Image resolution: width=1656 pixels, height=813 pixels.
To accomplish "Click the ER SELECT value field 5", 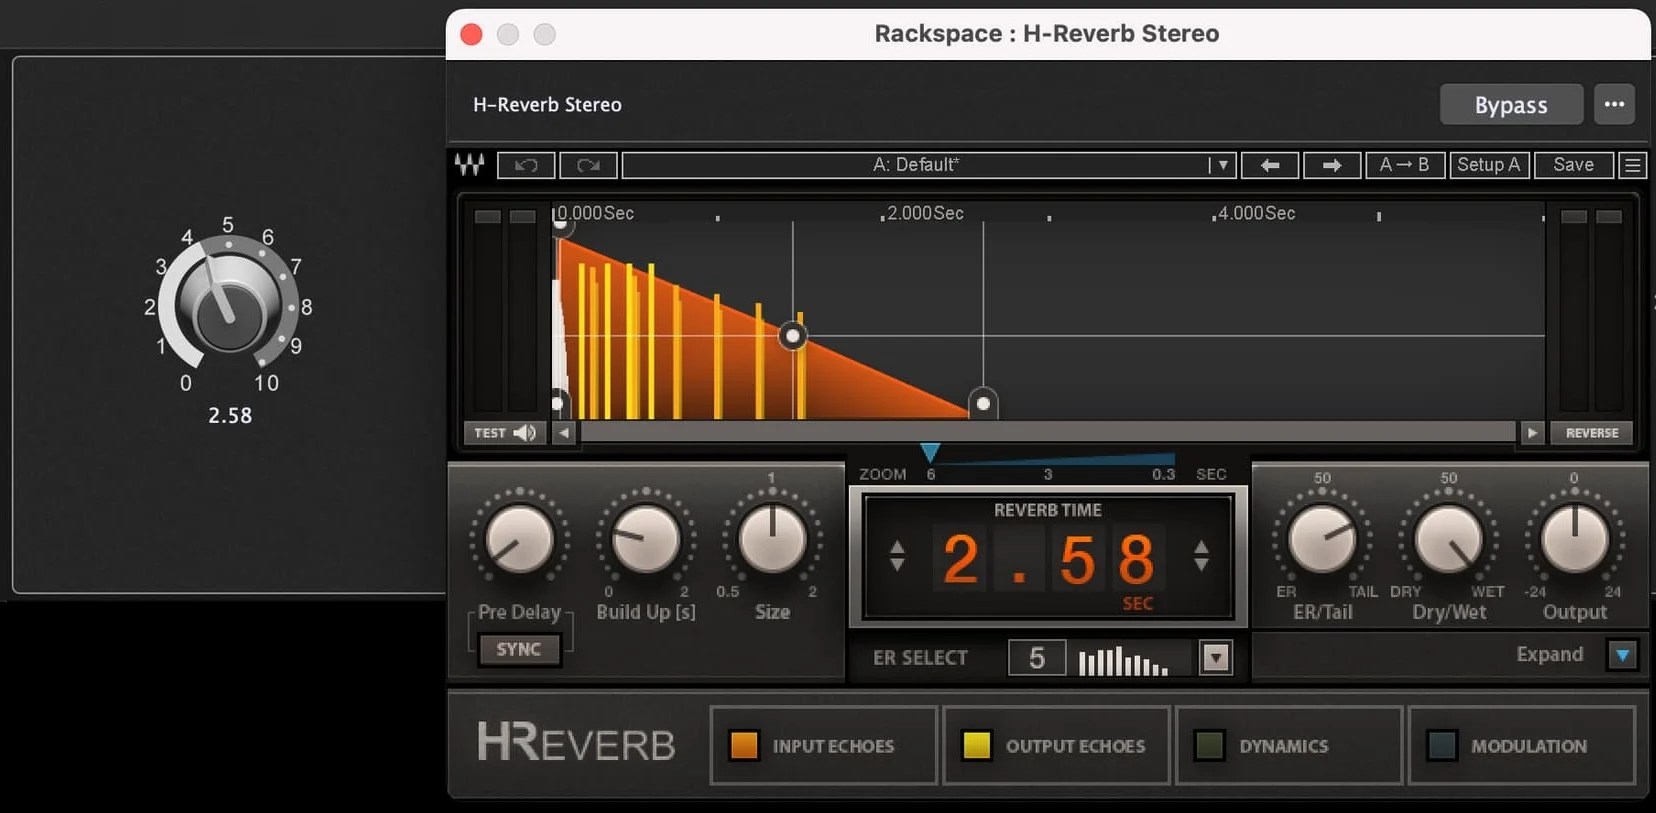I will [x=1037, y=658].
